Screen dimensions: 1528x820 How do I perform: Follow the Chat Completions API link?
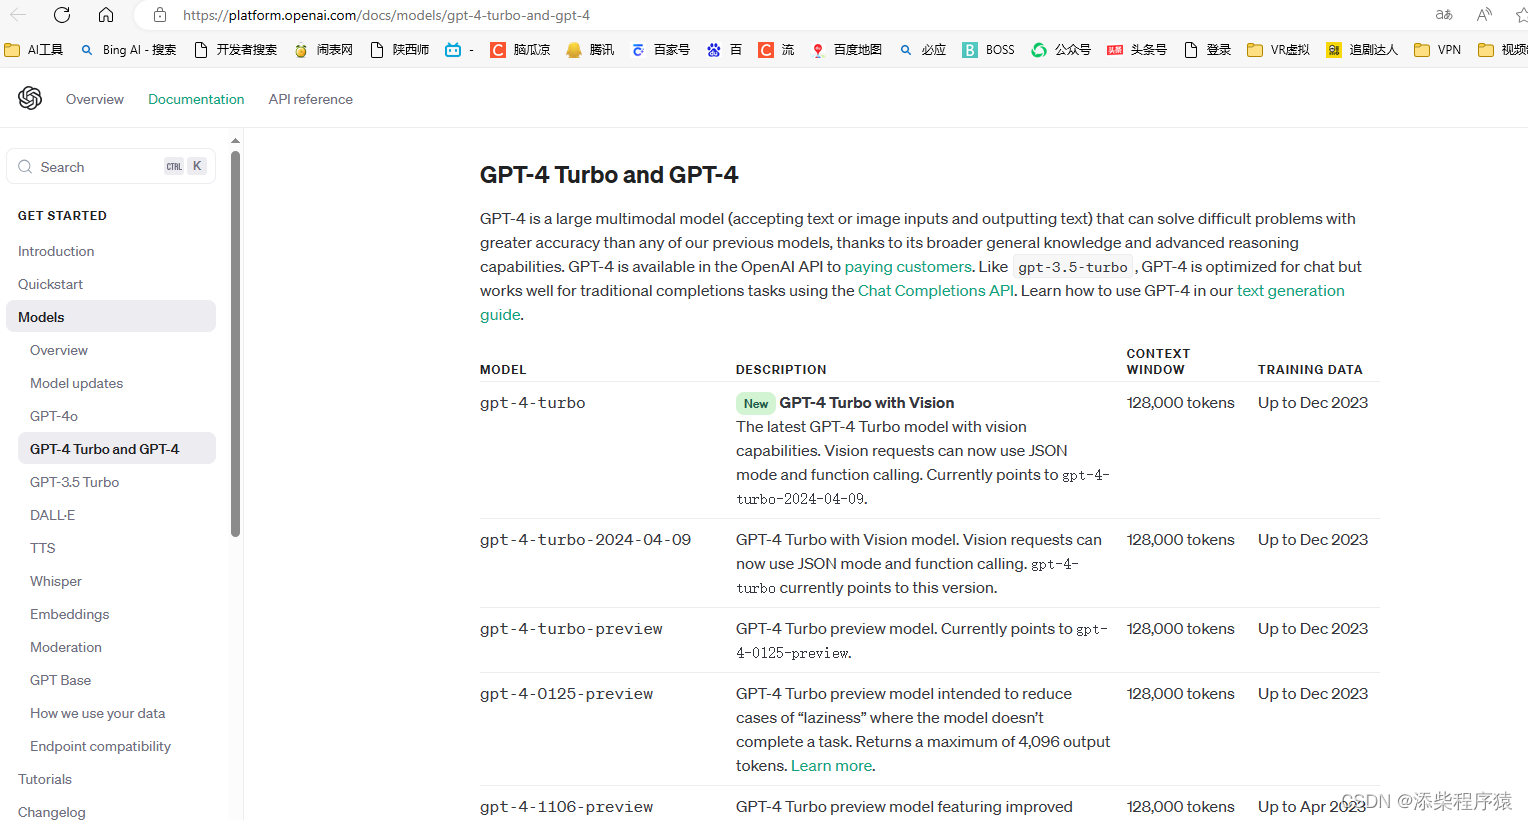tap(936, 291)
